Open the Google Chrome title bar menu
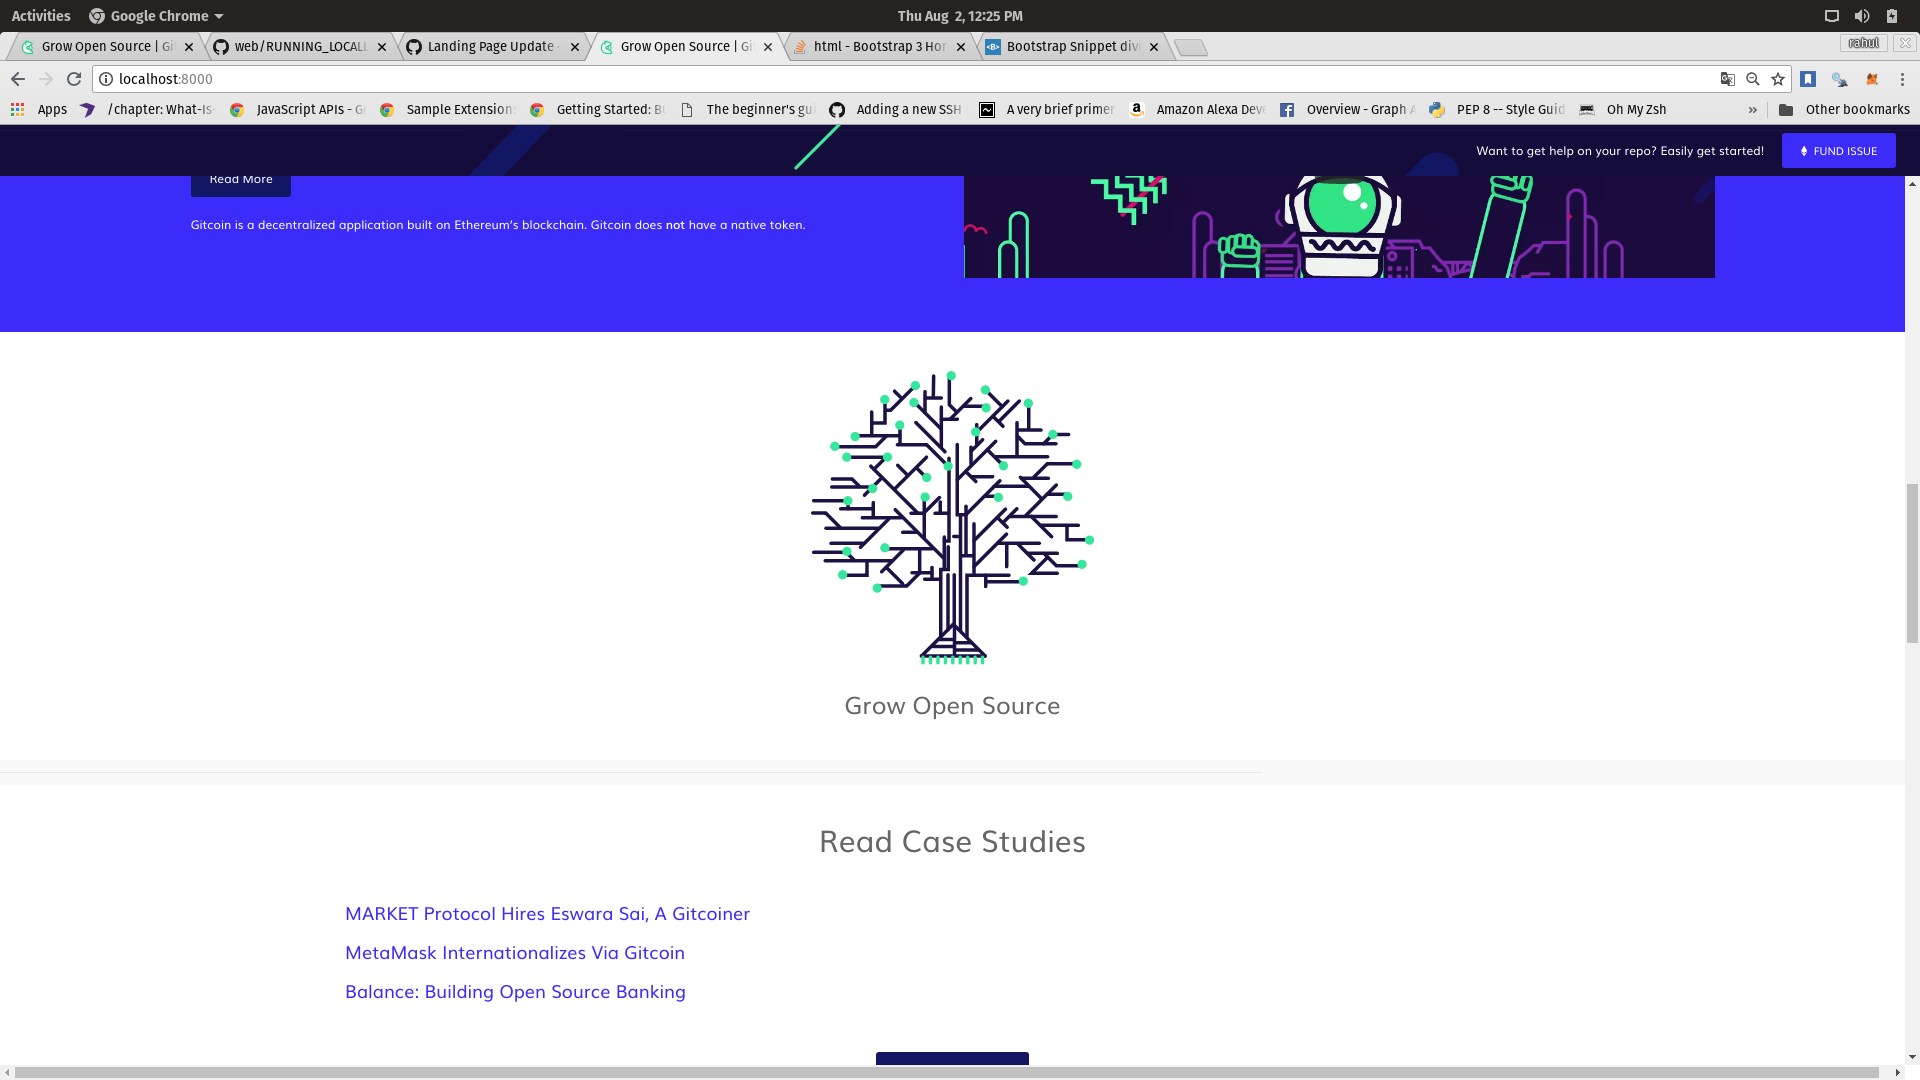 156,15
